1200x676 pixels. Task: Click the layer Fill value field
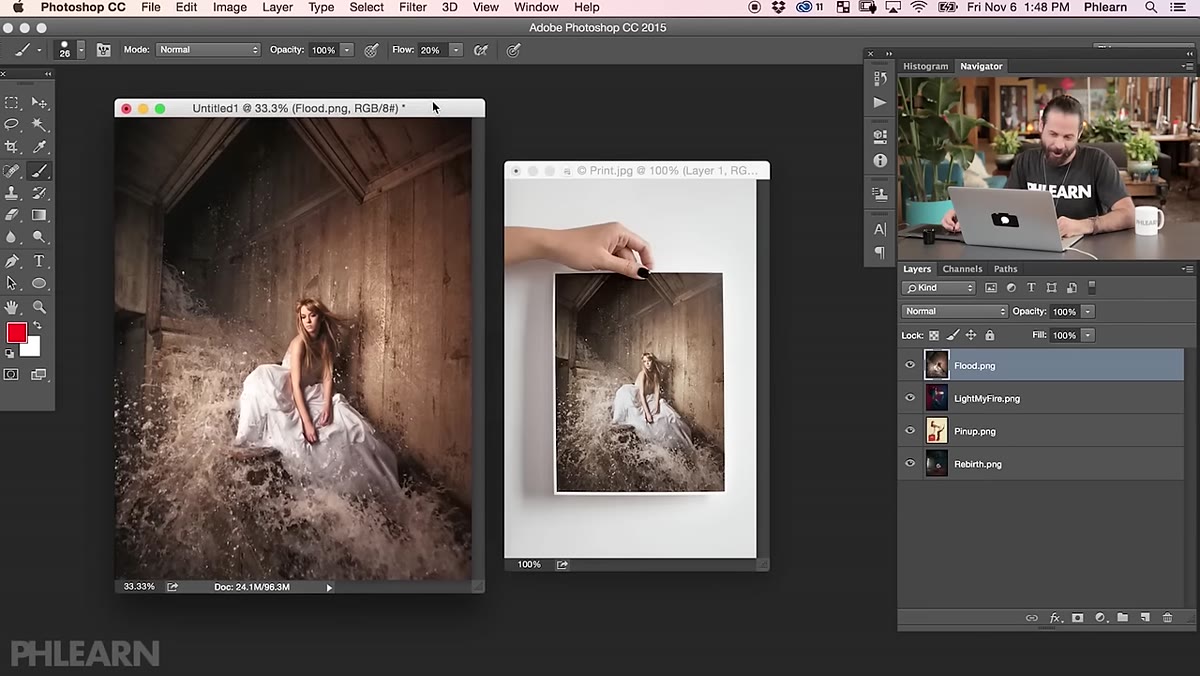click(x=1064, y=336)
